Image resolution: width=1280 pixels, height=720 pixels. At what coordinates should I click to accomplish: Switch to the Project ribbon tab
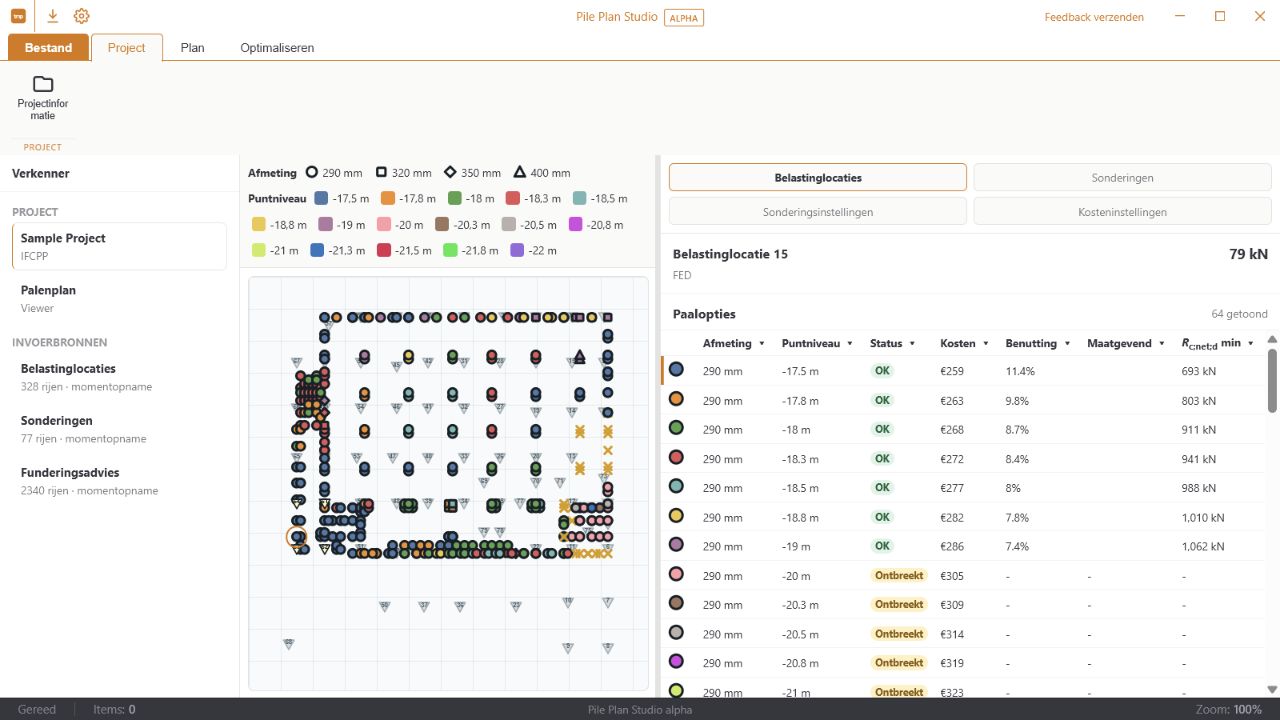tap(127, 47)
